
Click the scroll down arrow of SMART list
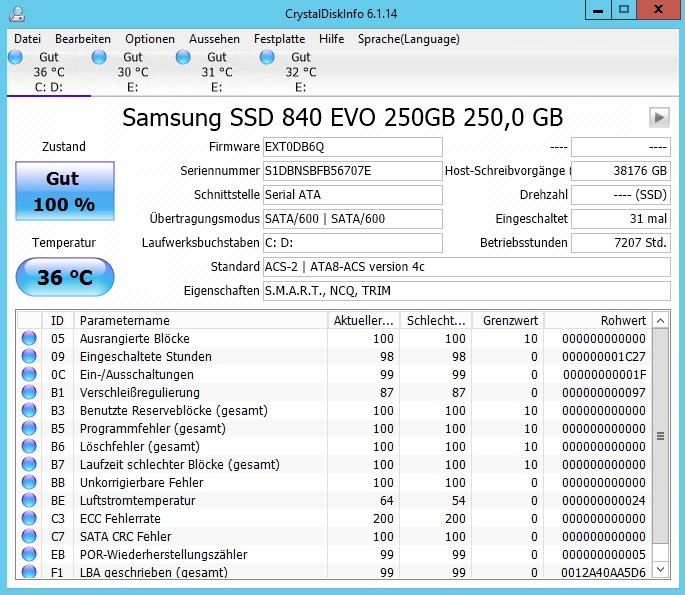click(x=661, y=570)
